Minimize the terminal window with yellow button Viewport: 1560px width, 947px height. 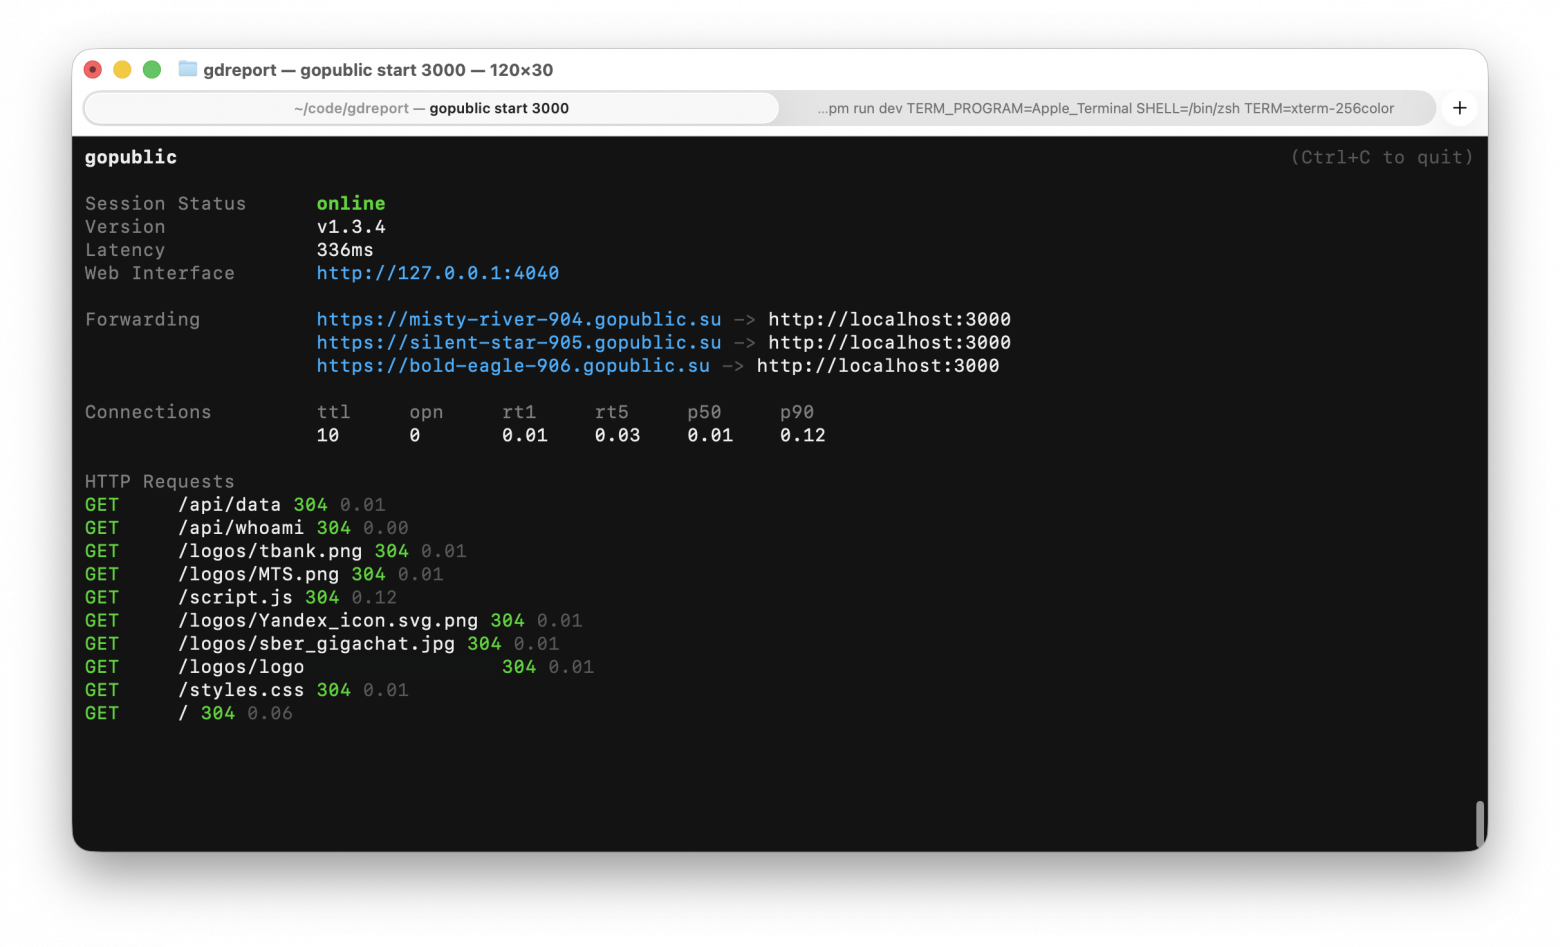pyautogui.click(x=122, y=69)
